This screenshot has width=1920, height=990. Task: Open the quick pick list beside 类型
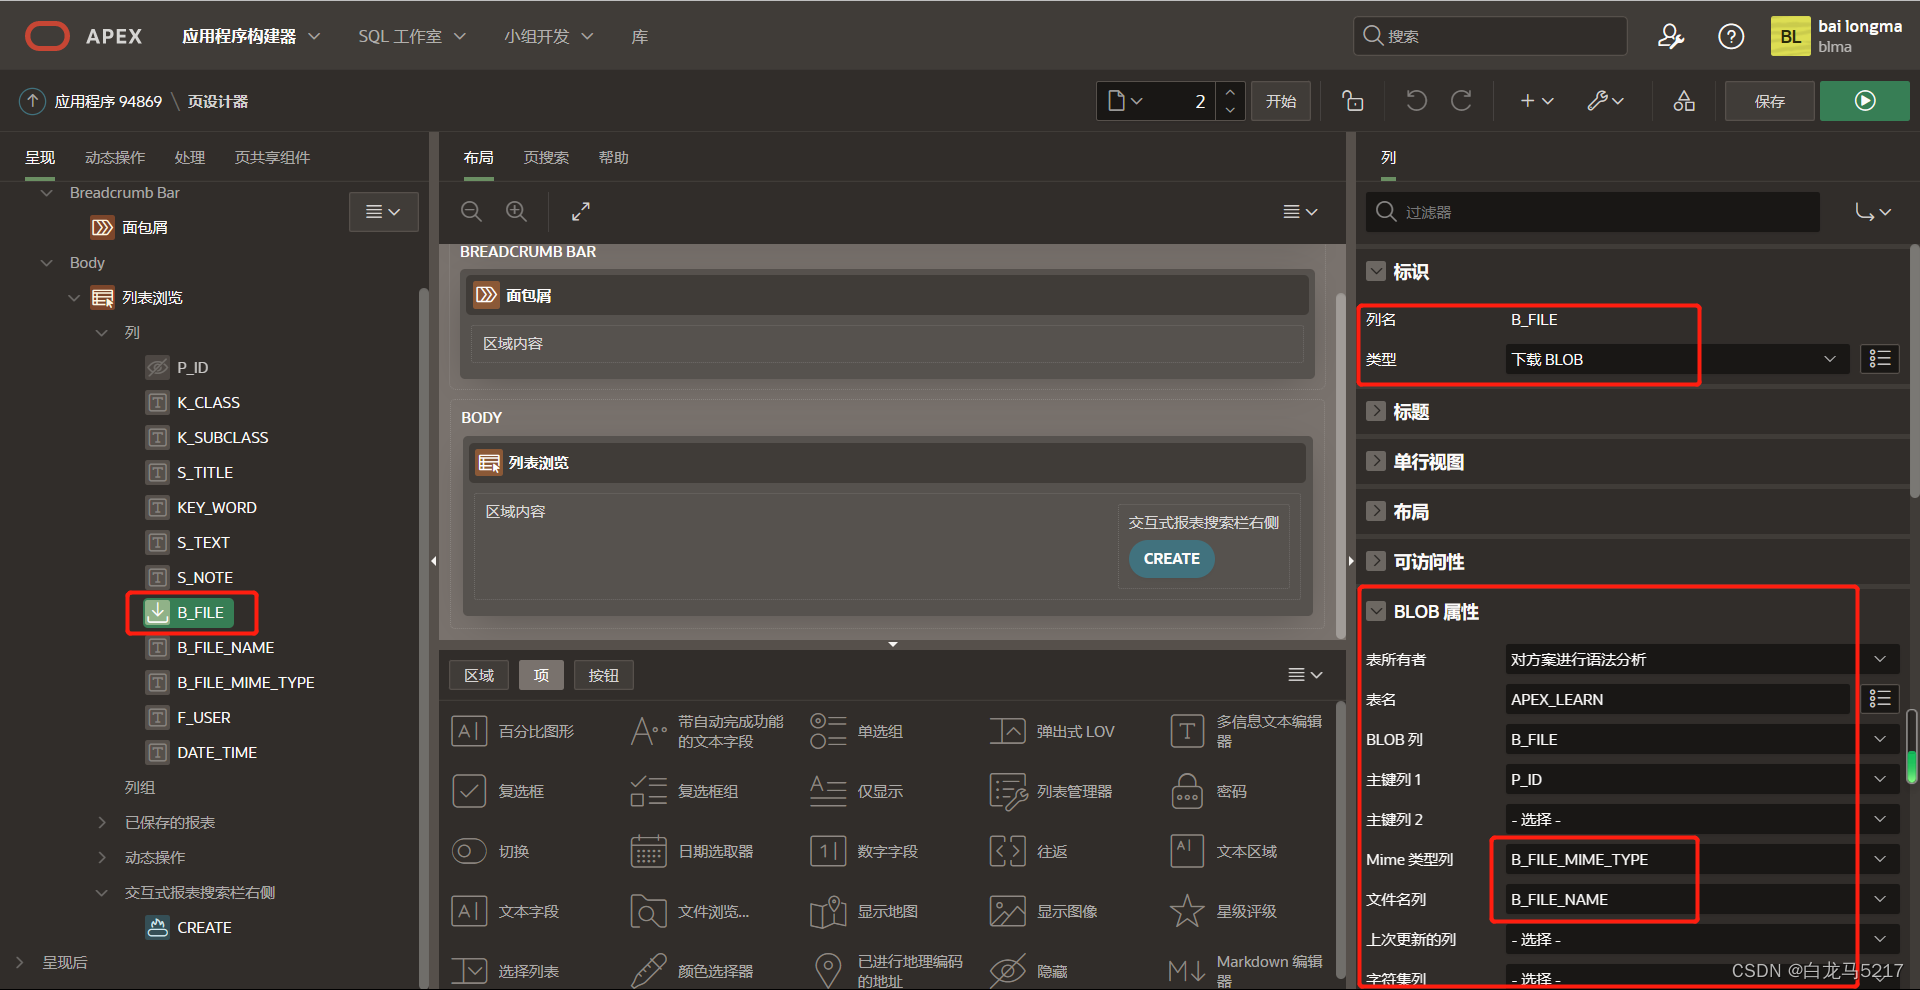pos(1880,359)
